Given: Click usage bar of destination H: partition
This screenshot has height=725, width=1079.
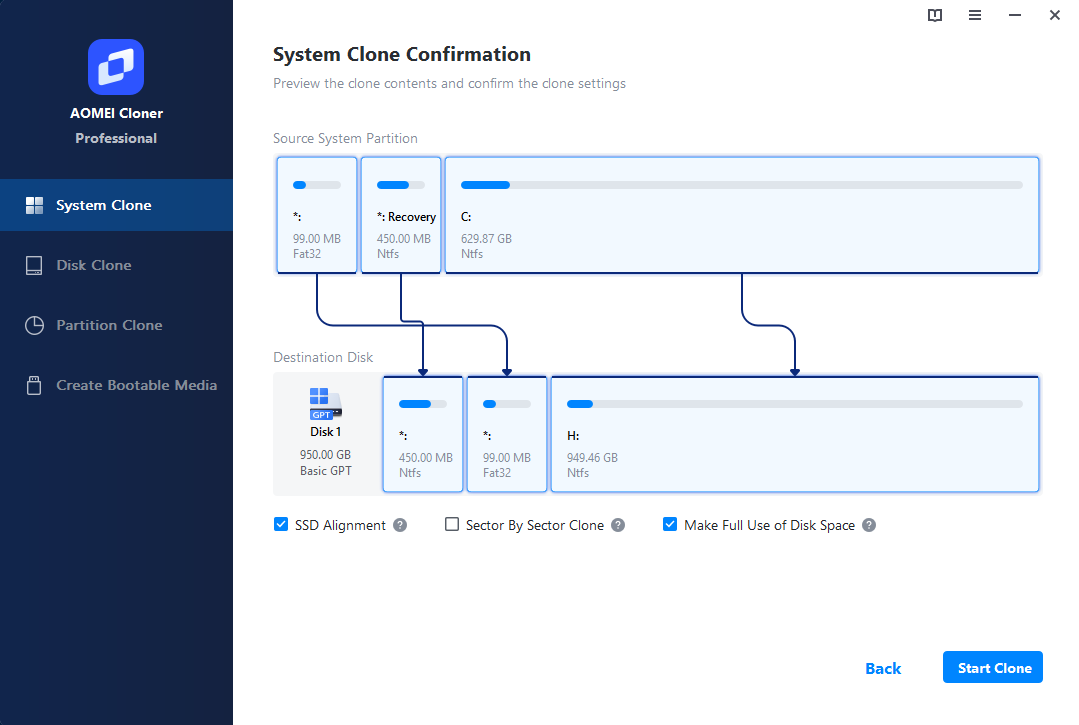Looking at the screenshot, I should coord(795,404).
